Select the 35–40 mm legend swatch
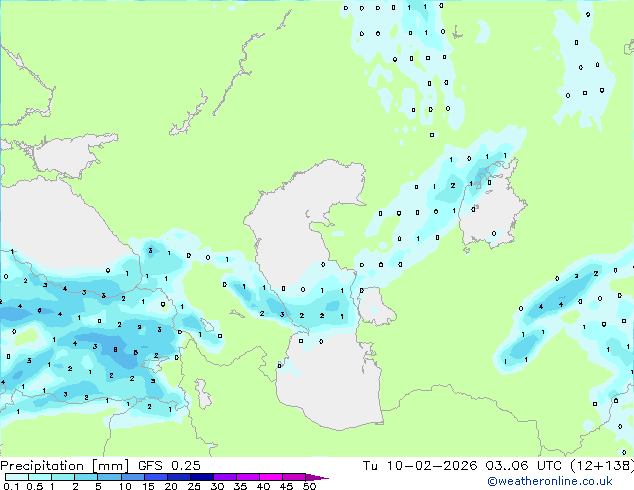This screenshot has height=490, width=634. [x=247, y=477]
